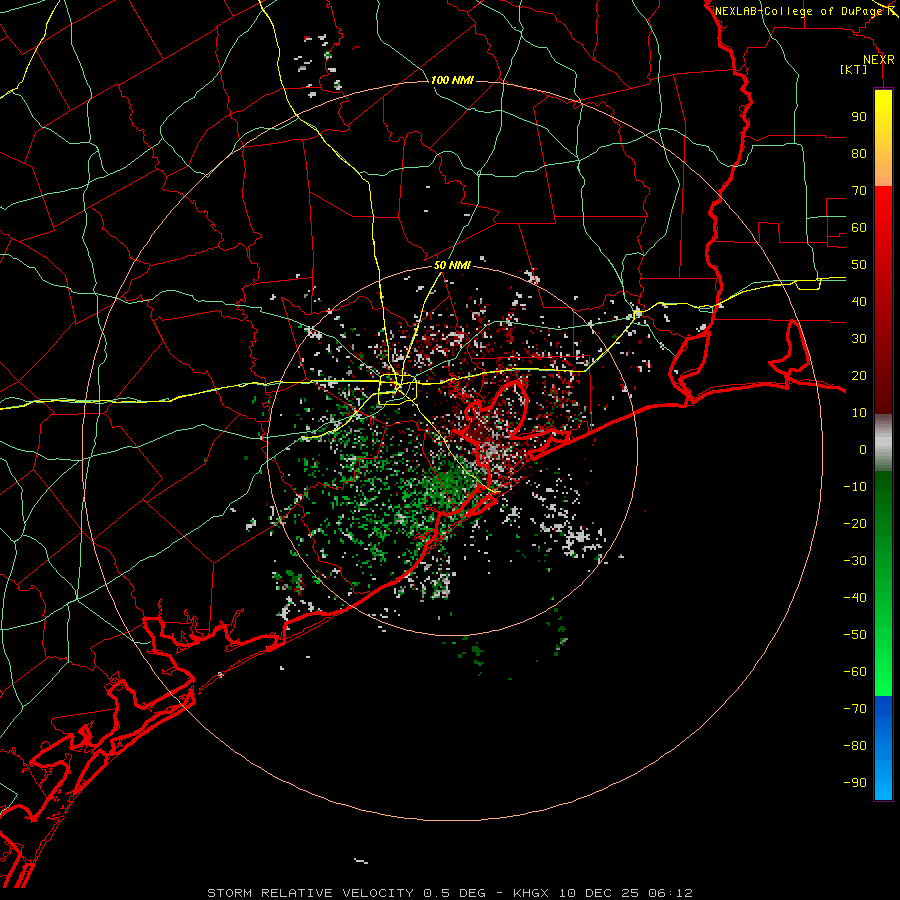Click the '-80' value on the velocity scale

[x=855, y=746]
